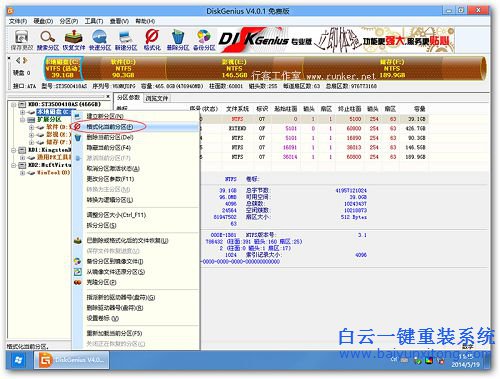Collapse the 扩展分区 tree node
Viewport: 500px width, 379px height.
tap(23, 120)
